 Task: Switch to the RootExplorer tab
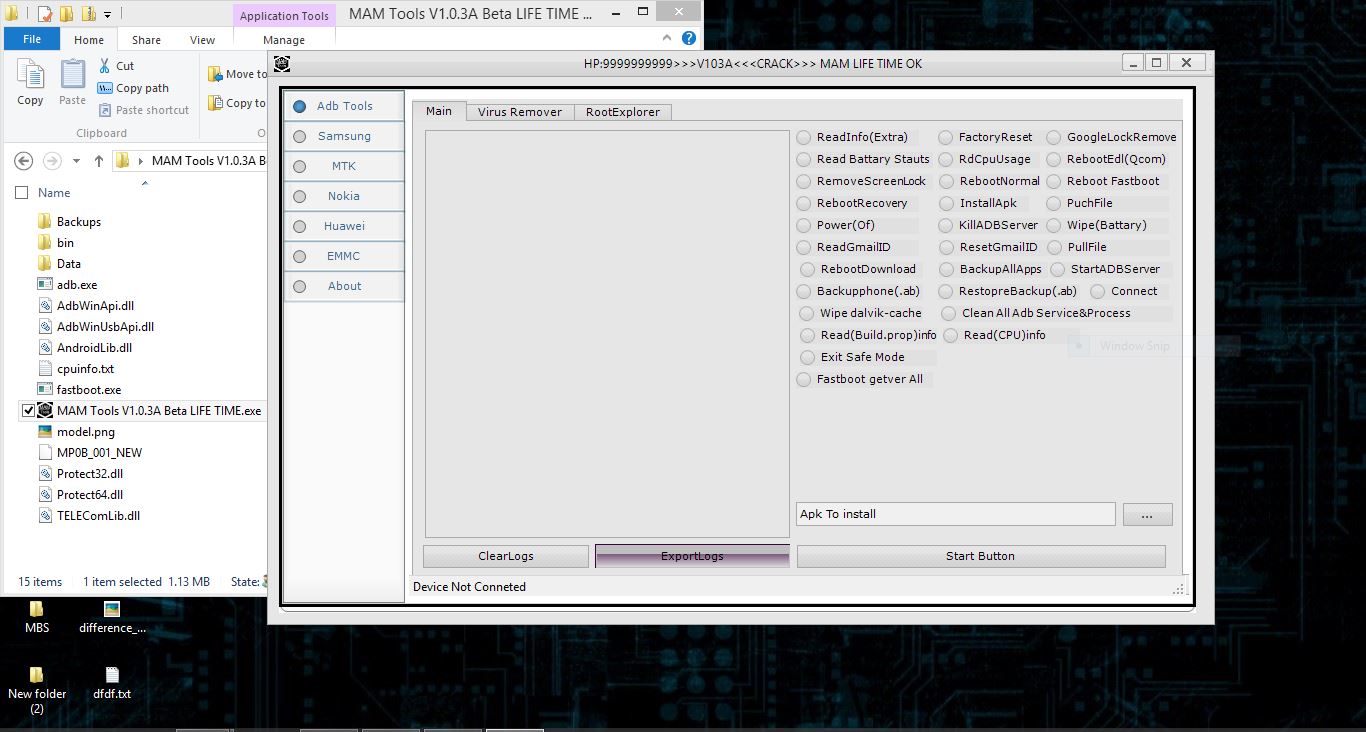point(622,112)
